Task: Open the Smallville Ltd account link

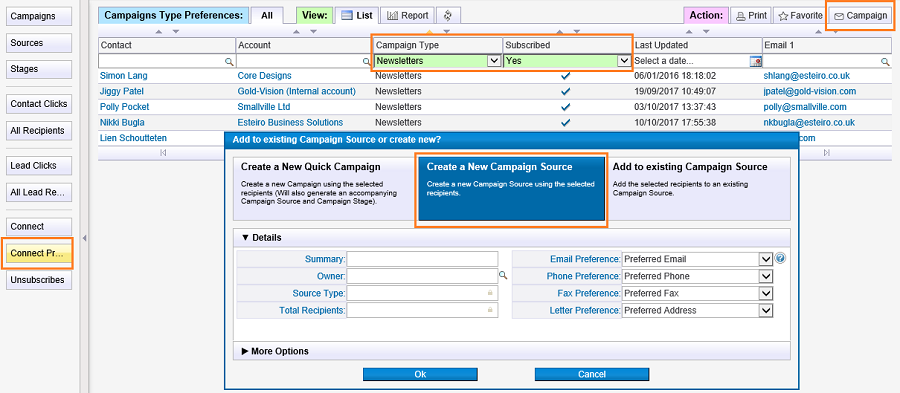Action: click(x=264, y=107)
